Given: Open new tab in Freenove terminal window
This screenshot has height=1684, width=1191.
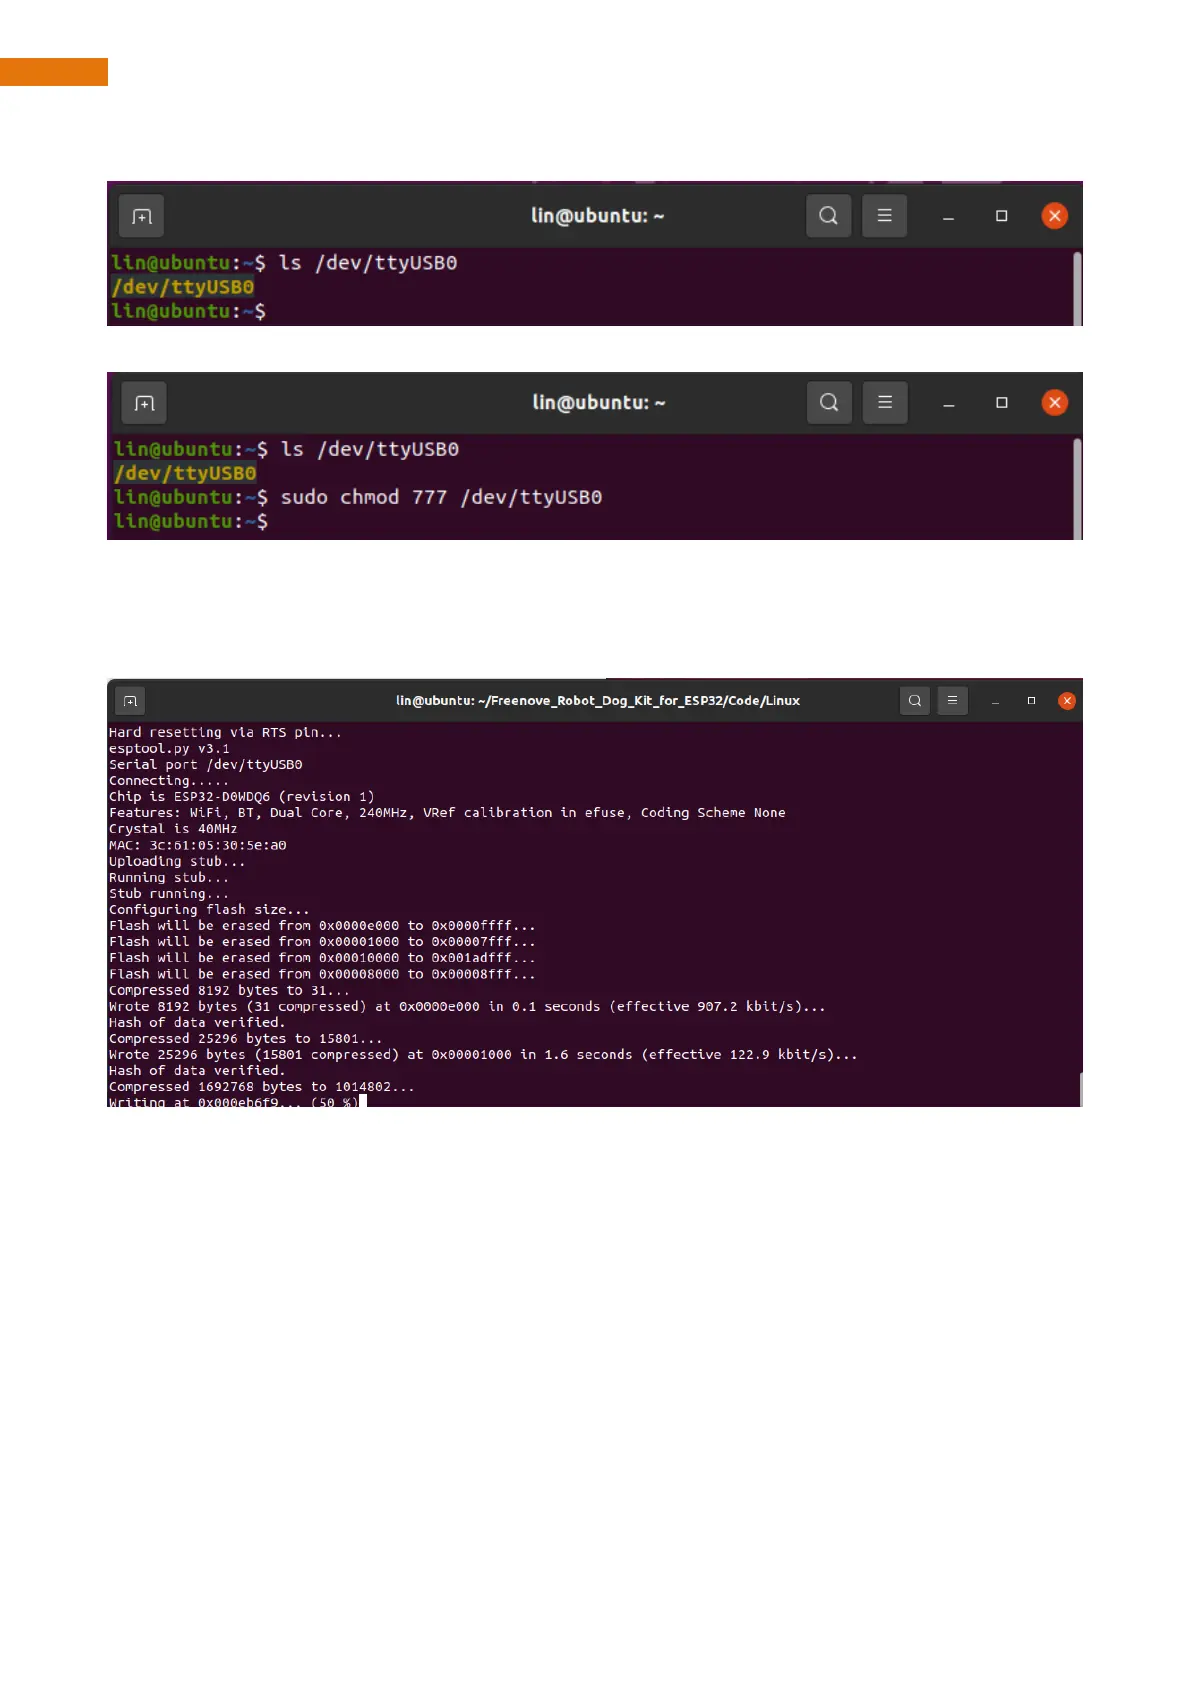Looking at the screenshot, I should [130, 701].
